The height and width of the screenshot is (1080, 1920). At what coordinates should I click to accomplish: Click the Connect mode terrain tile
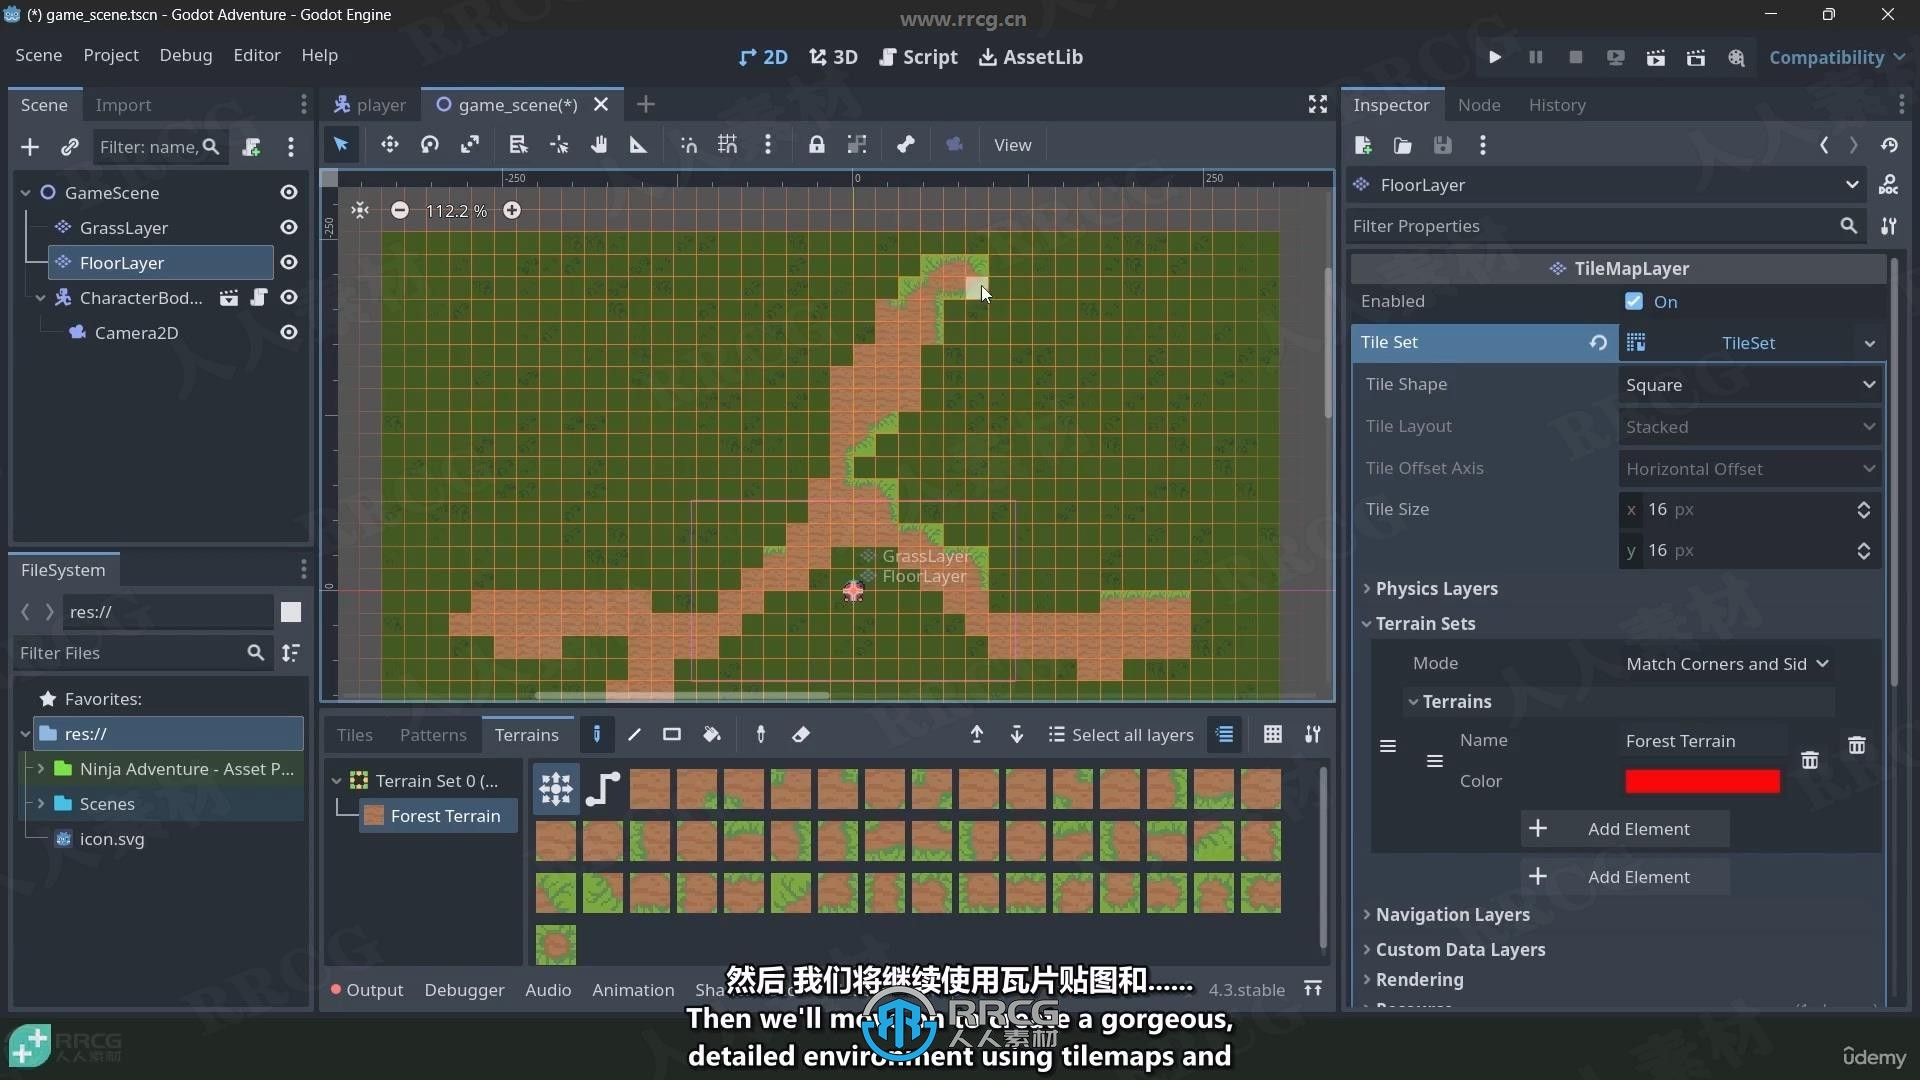(556, 789)
